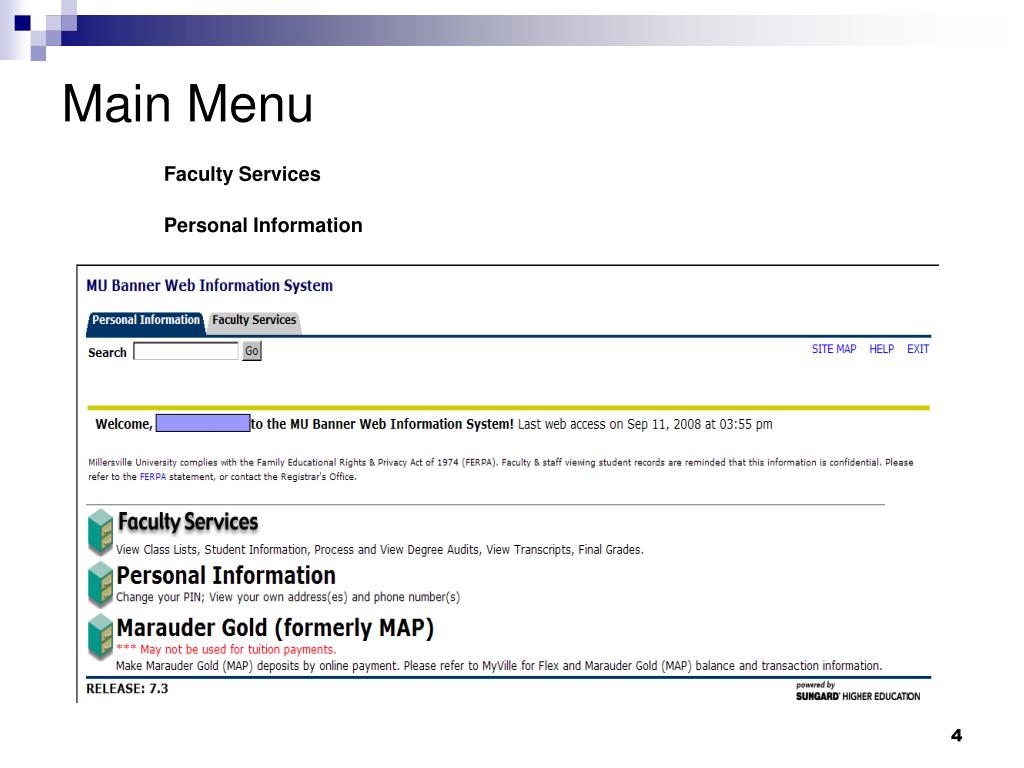
Task: Focus the Search text field
Action: (186, 351)
